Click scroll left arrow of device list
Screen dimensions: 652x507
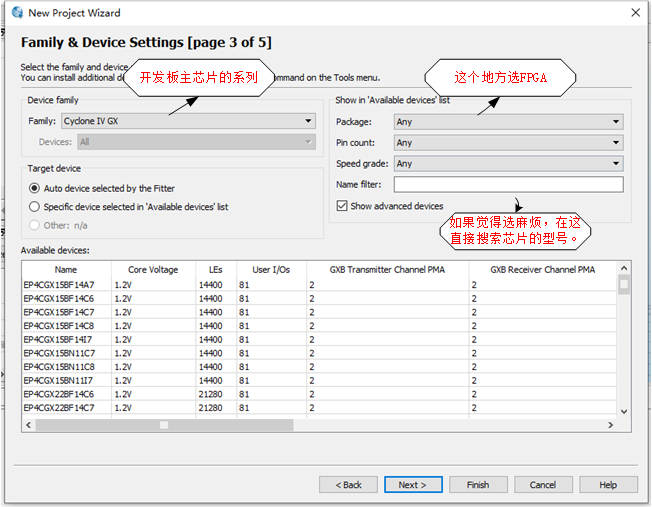pyautogui.click(x=28, y=425)
